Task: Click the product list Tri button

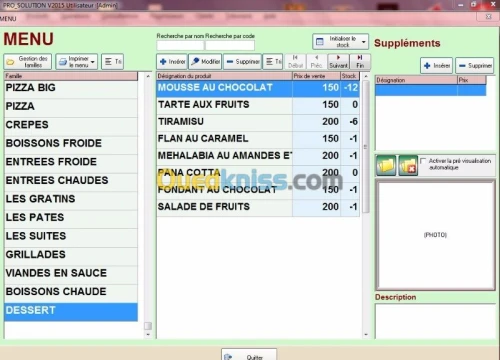Action: [273, 62]
